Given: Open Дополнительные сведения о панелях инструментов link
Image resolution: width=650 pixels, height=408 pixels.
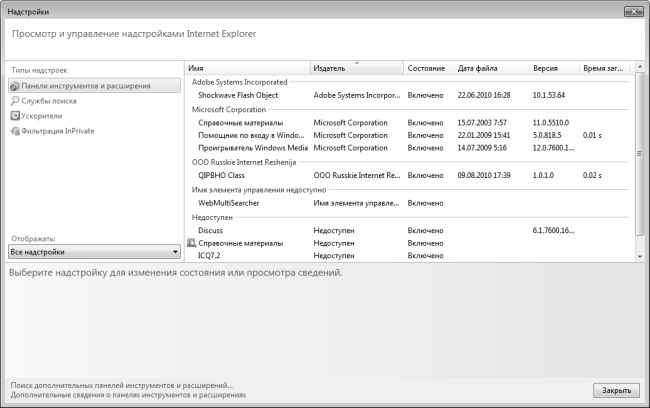Looking at the screenshot, I should tap(128, 395).
